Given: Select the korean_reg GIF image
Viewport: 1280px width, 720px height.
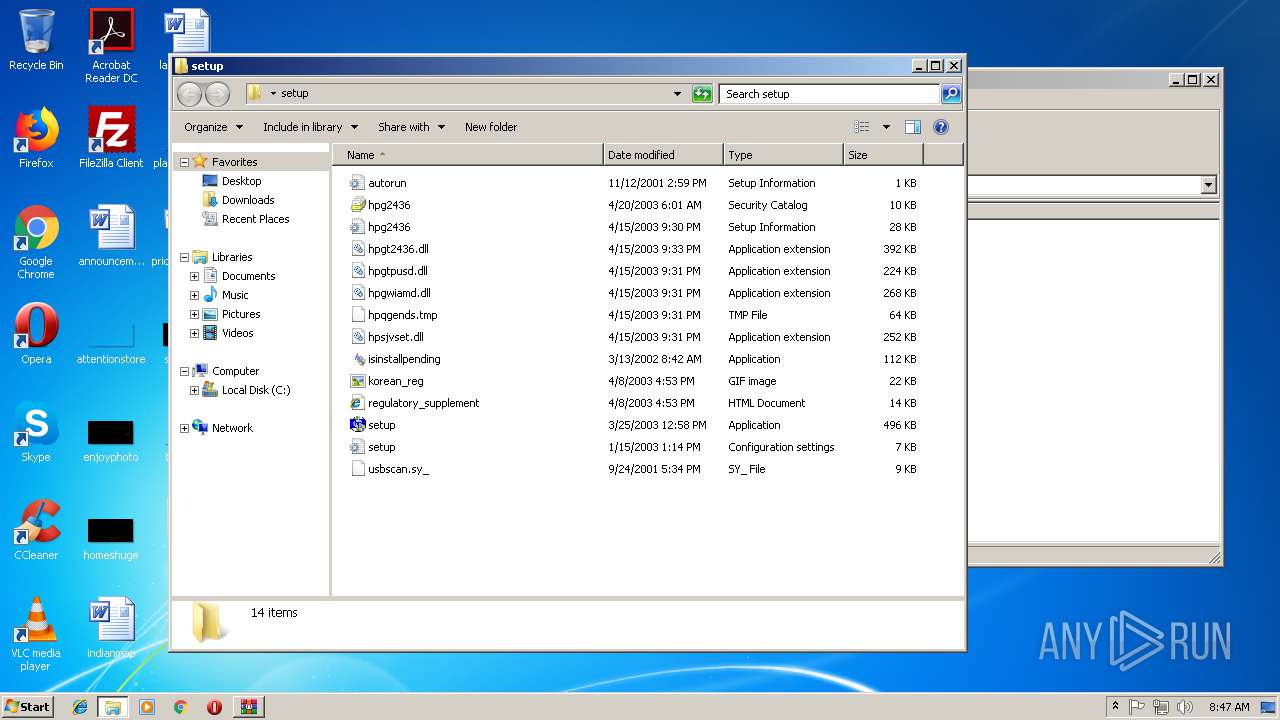Looking at the screenshot, I should [395, 381].
